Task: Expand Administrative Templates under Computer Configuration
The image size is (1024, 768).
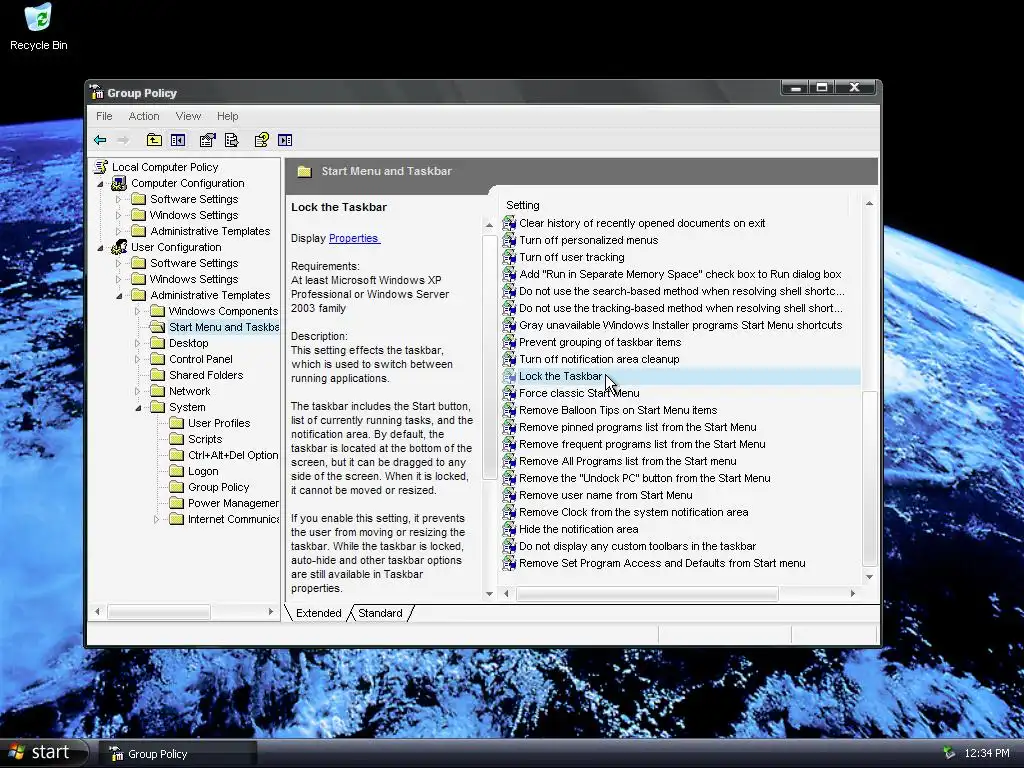Action: tap(118, 231)
